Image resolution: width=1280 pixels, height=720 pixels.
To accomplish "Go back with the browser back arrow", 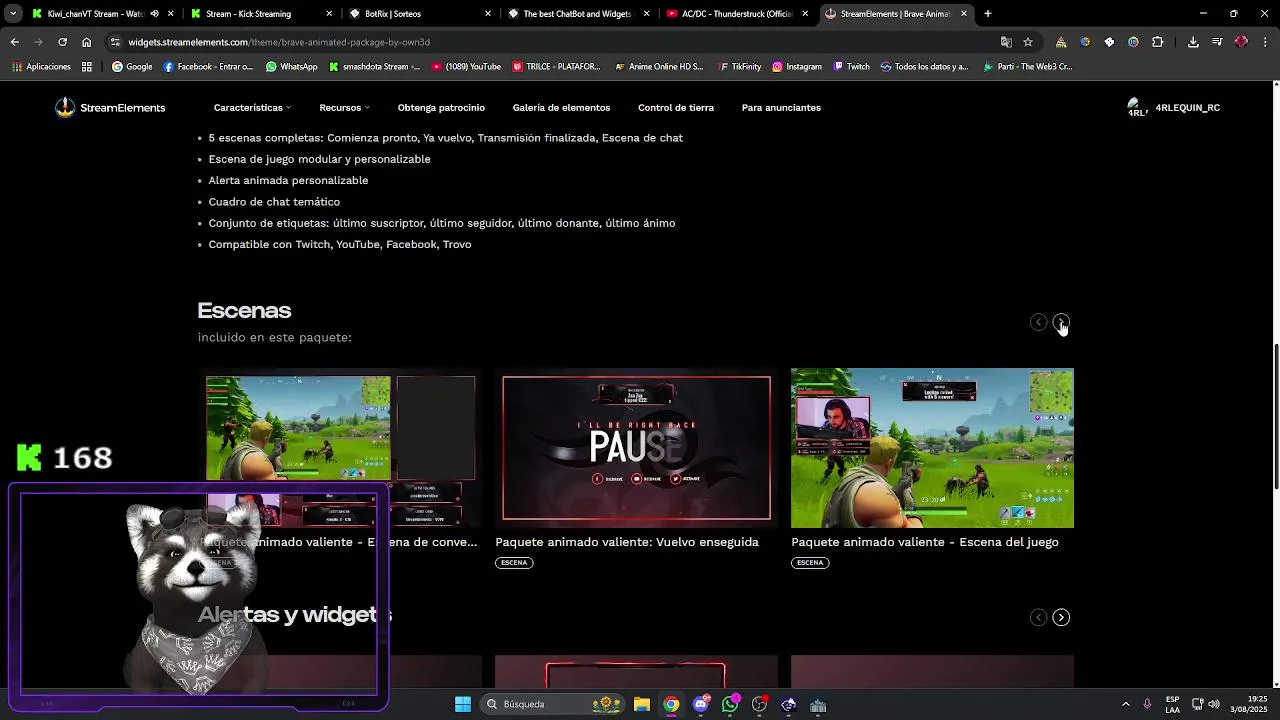I will coord(14,42).
